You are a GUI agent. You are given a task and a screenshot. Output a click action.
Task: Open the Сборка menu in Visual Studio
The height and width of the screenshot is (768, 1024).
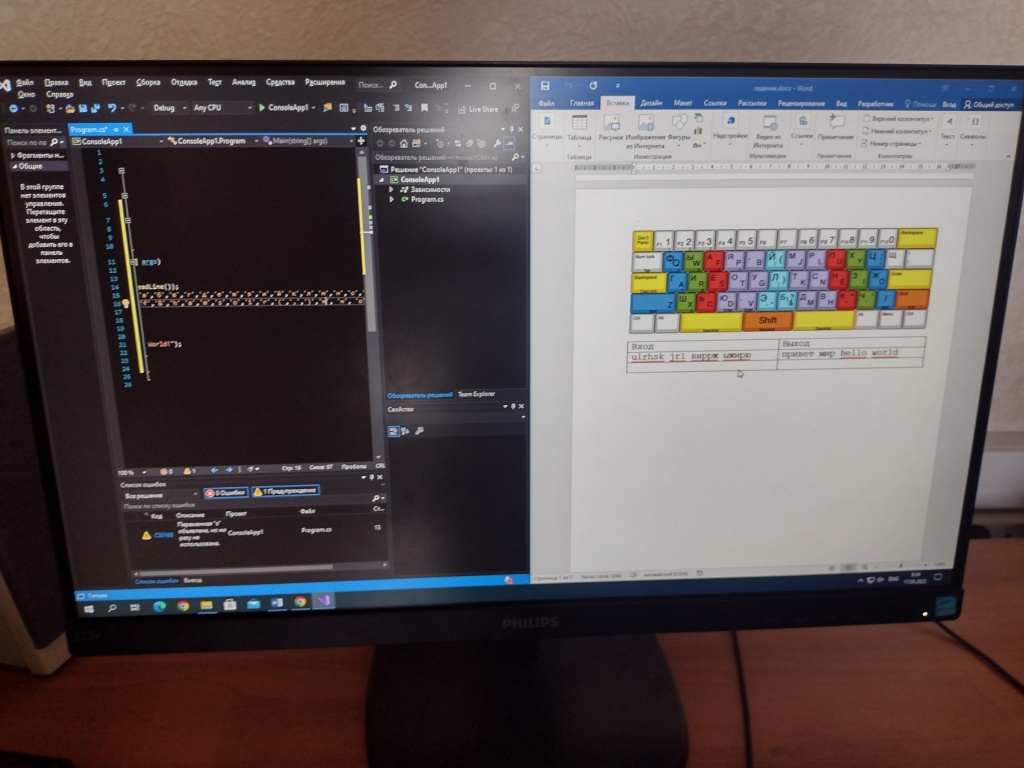(x=148, y=82)
